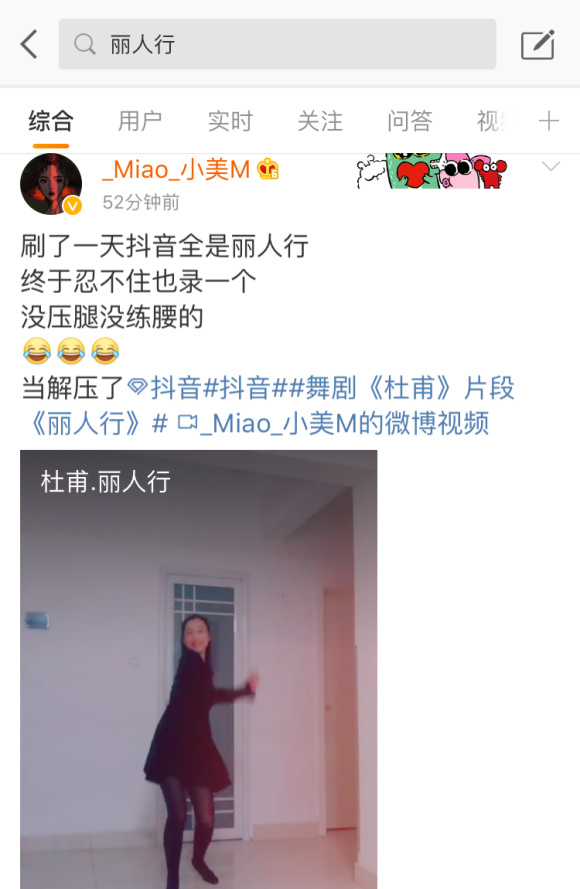Open _Miao_小美M的微博视频 link

(x=333, y=424)
